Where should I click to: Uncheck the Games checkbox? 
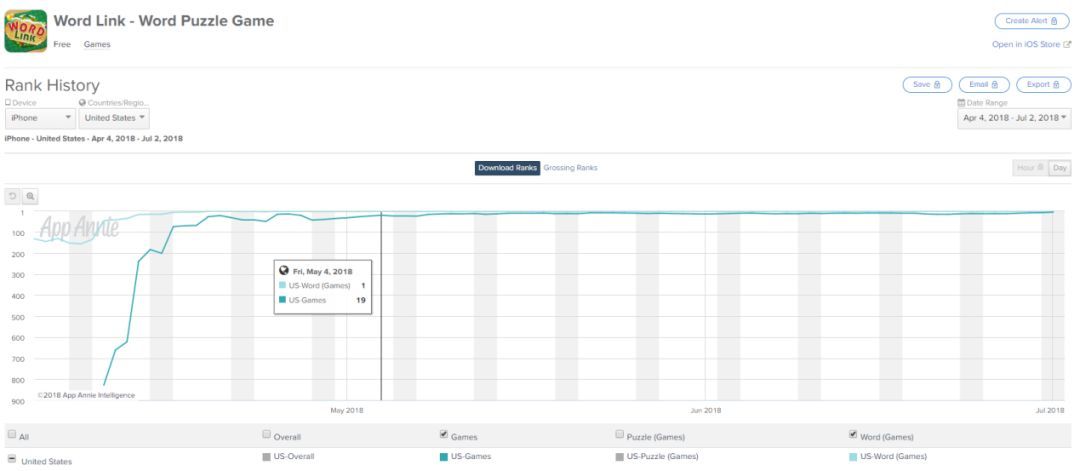(444, 435)
